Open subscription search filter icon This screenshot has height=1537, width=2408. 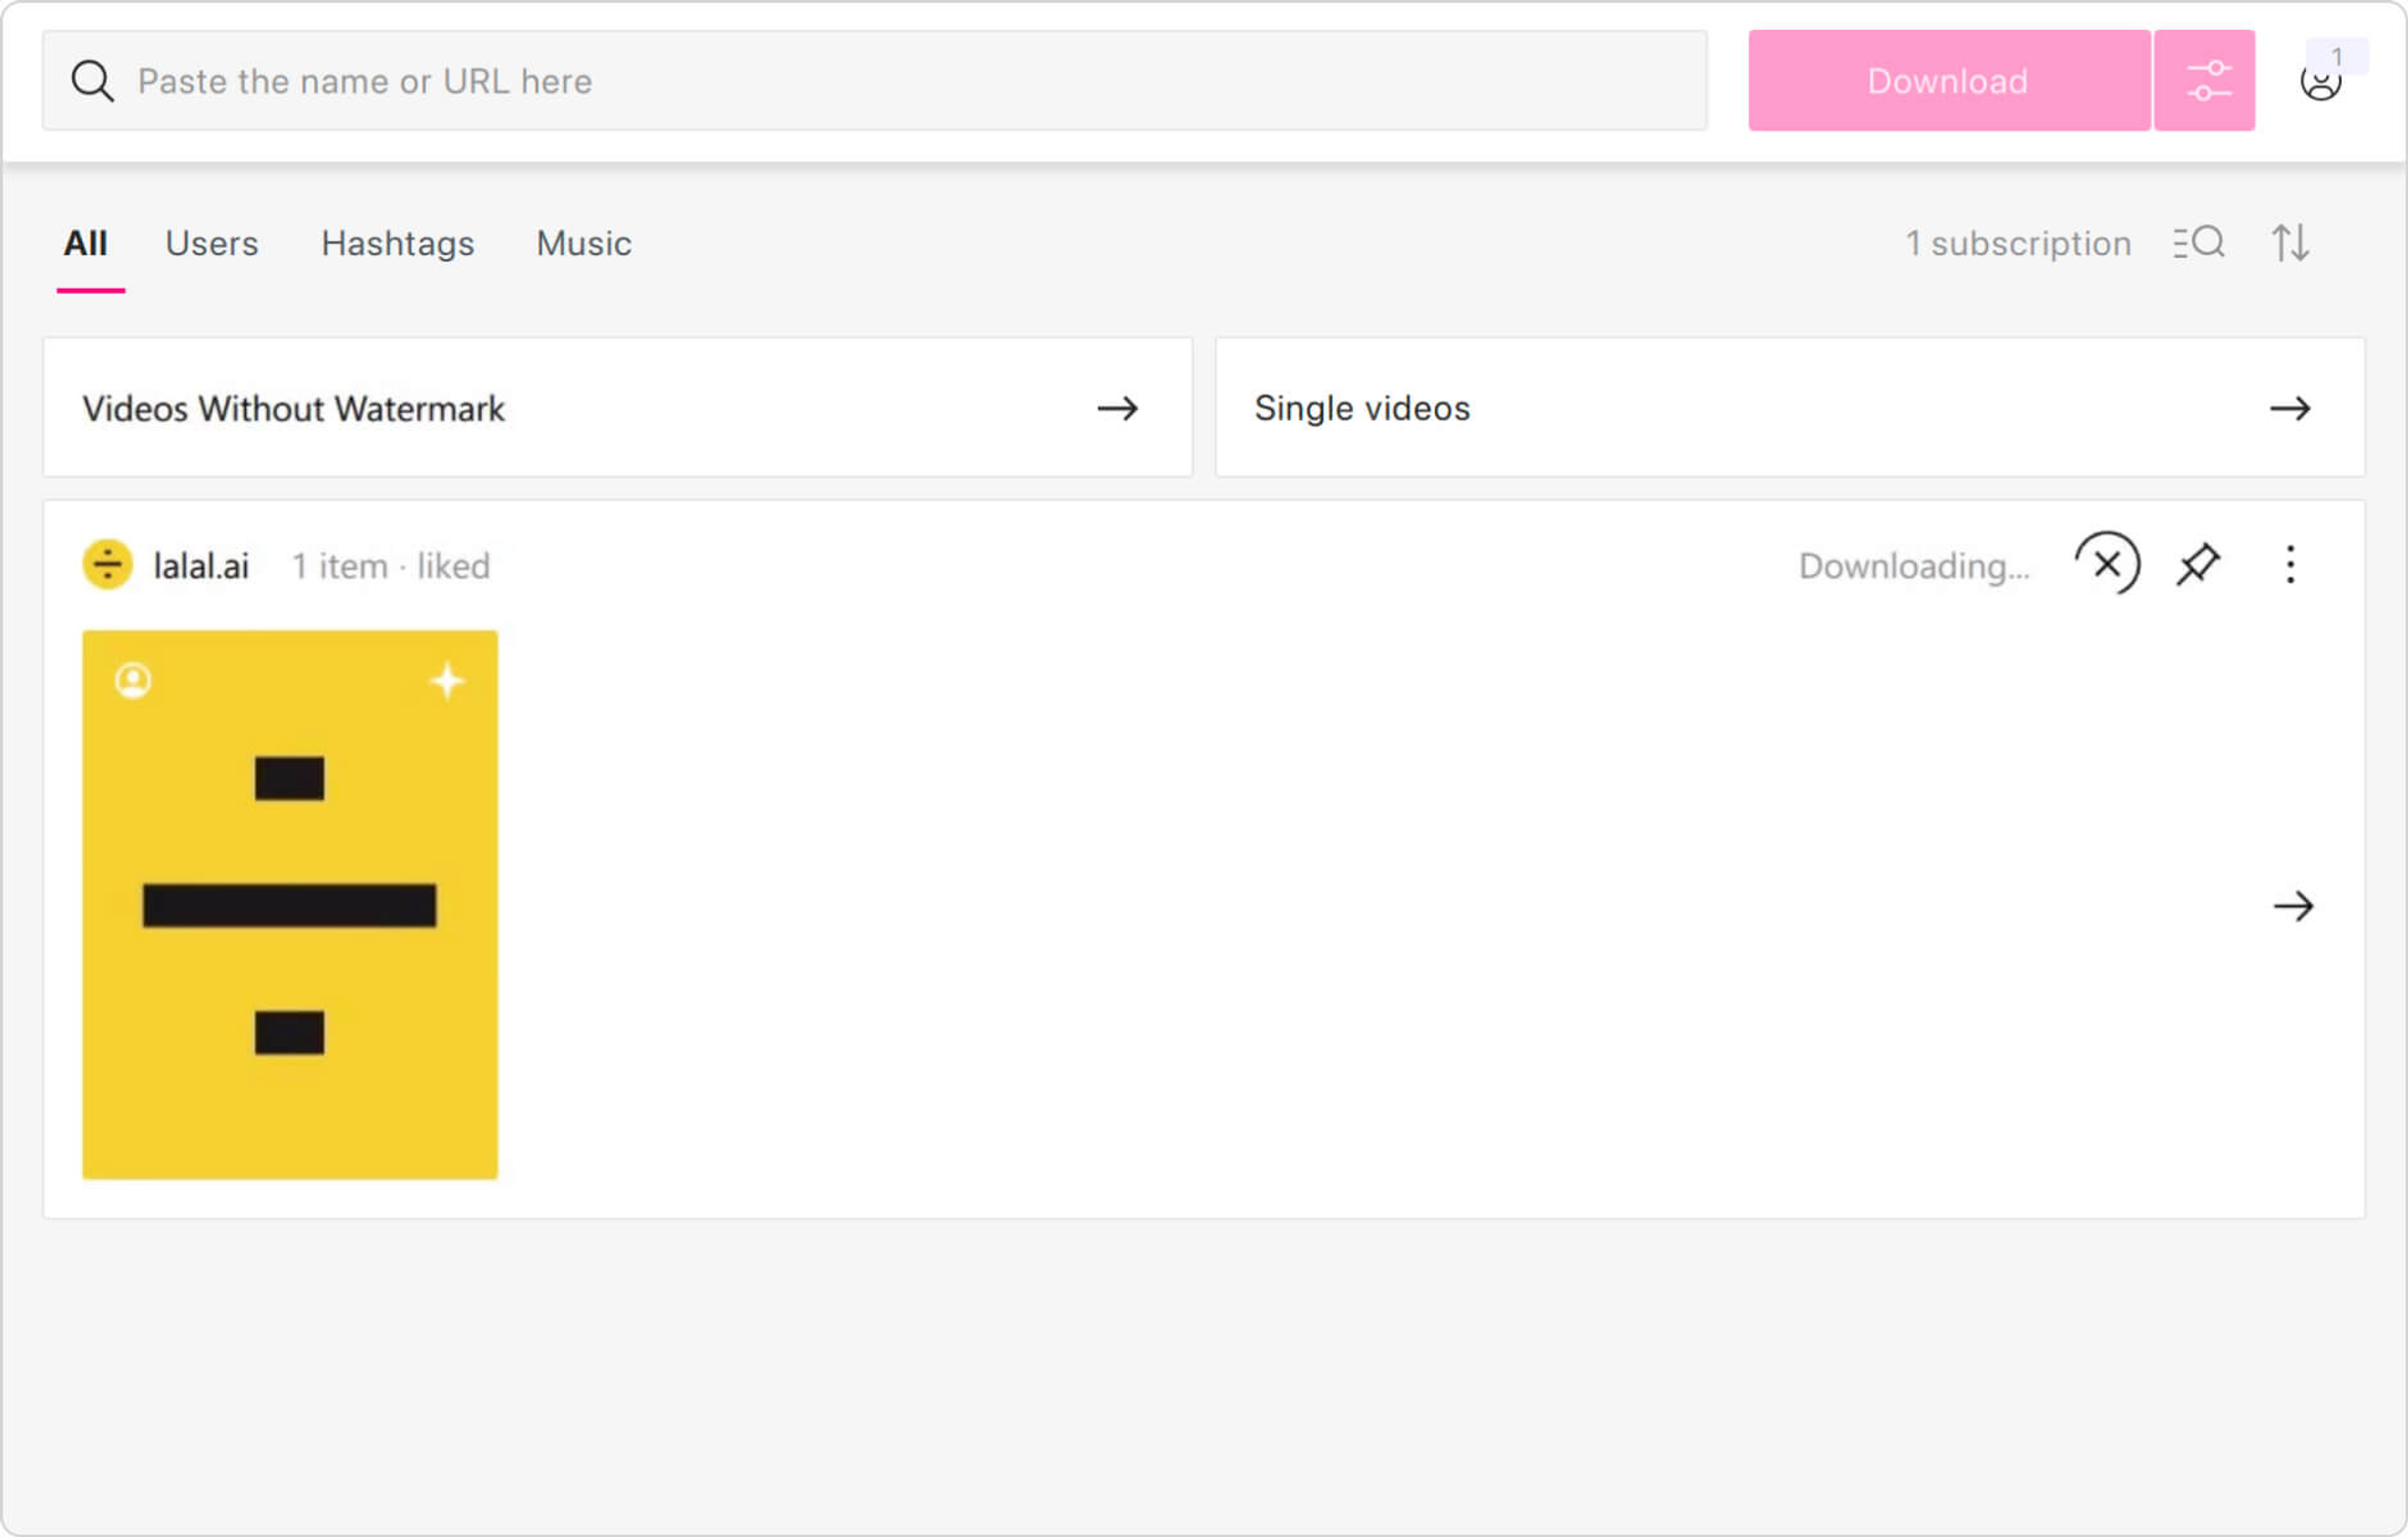[x=2197, y=243]
